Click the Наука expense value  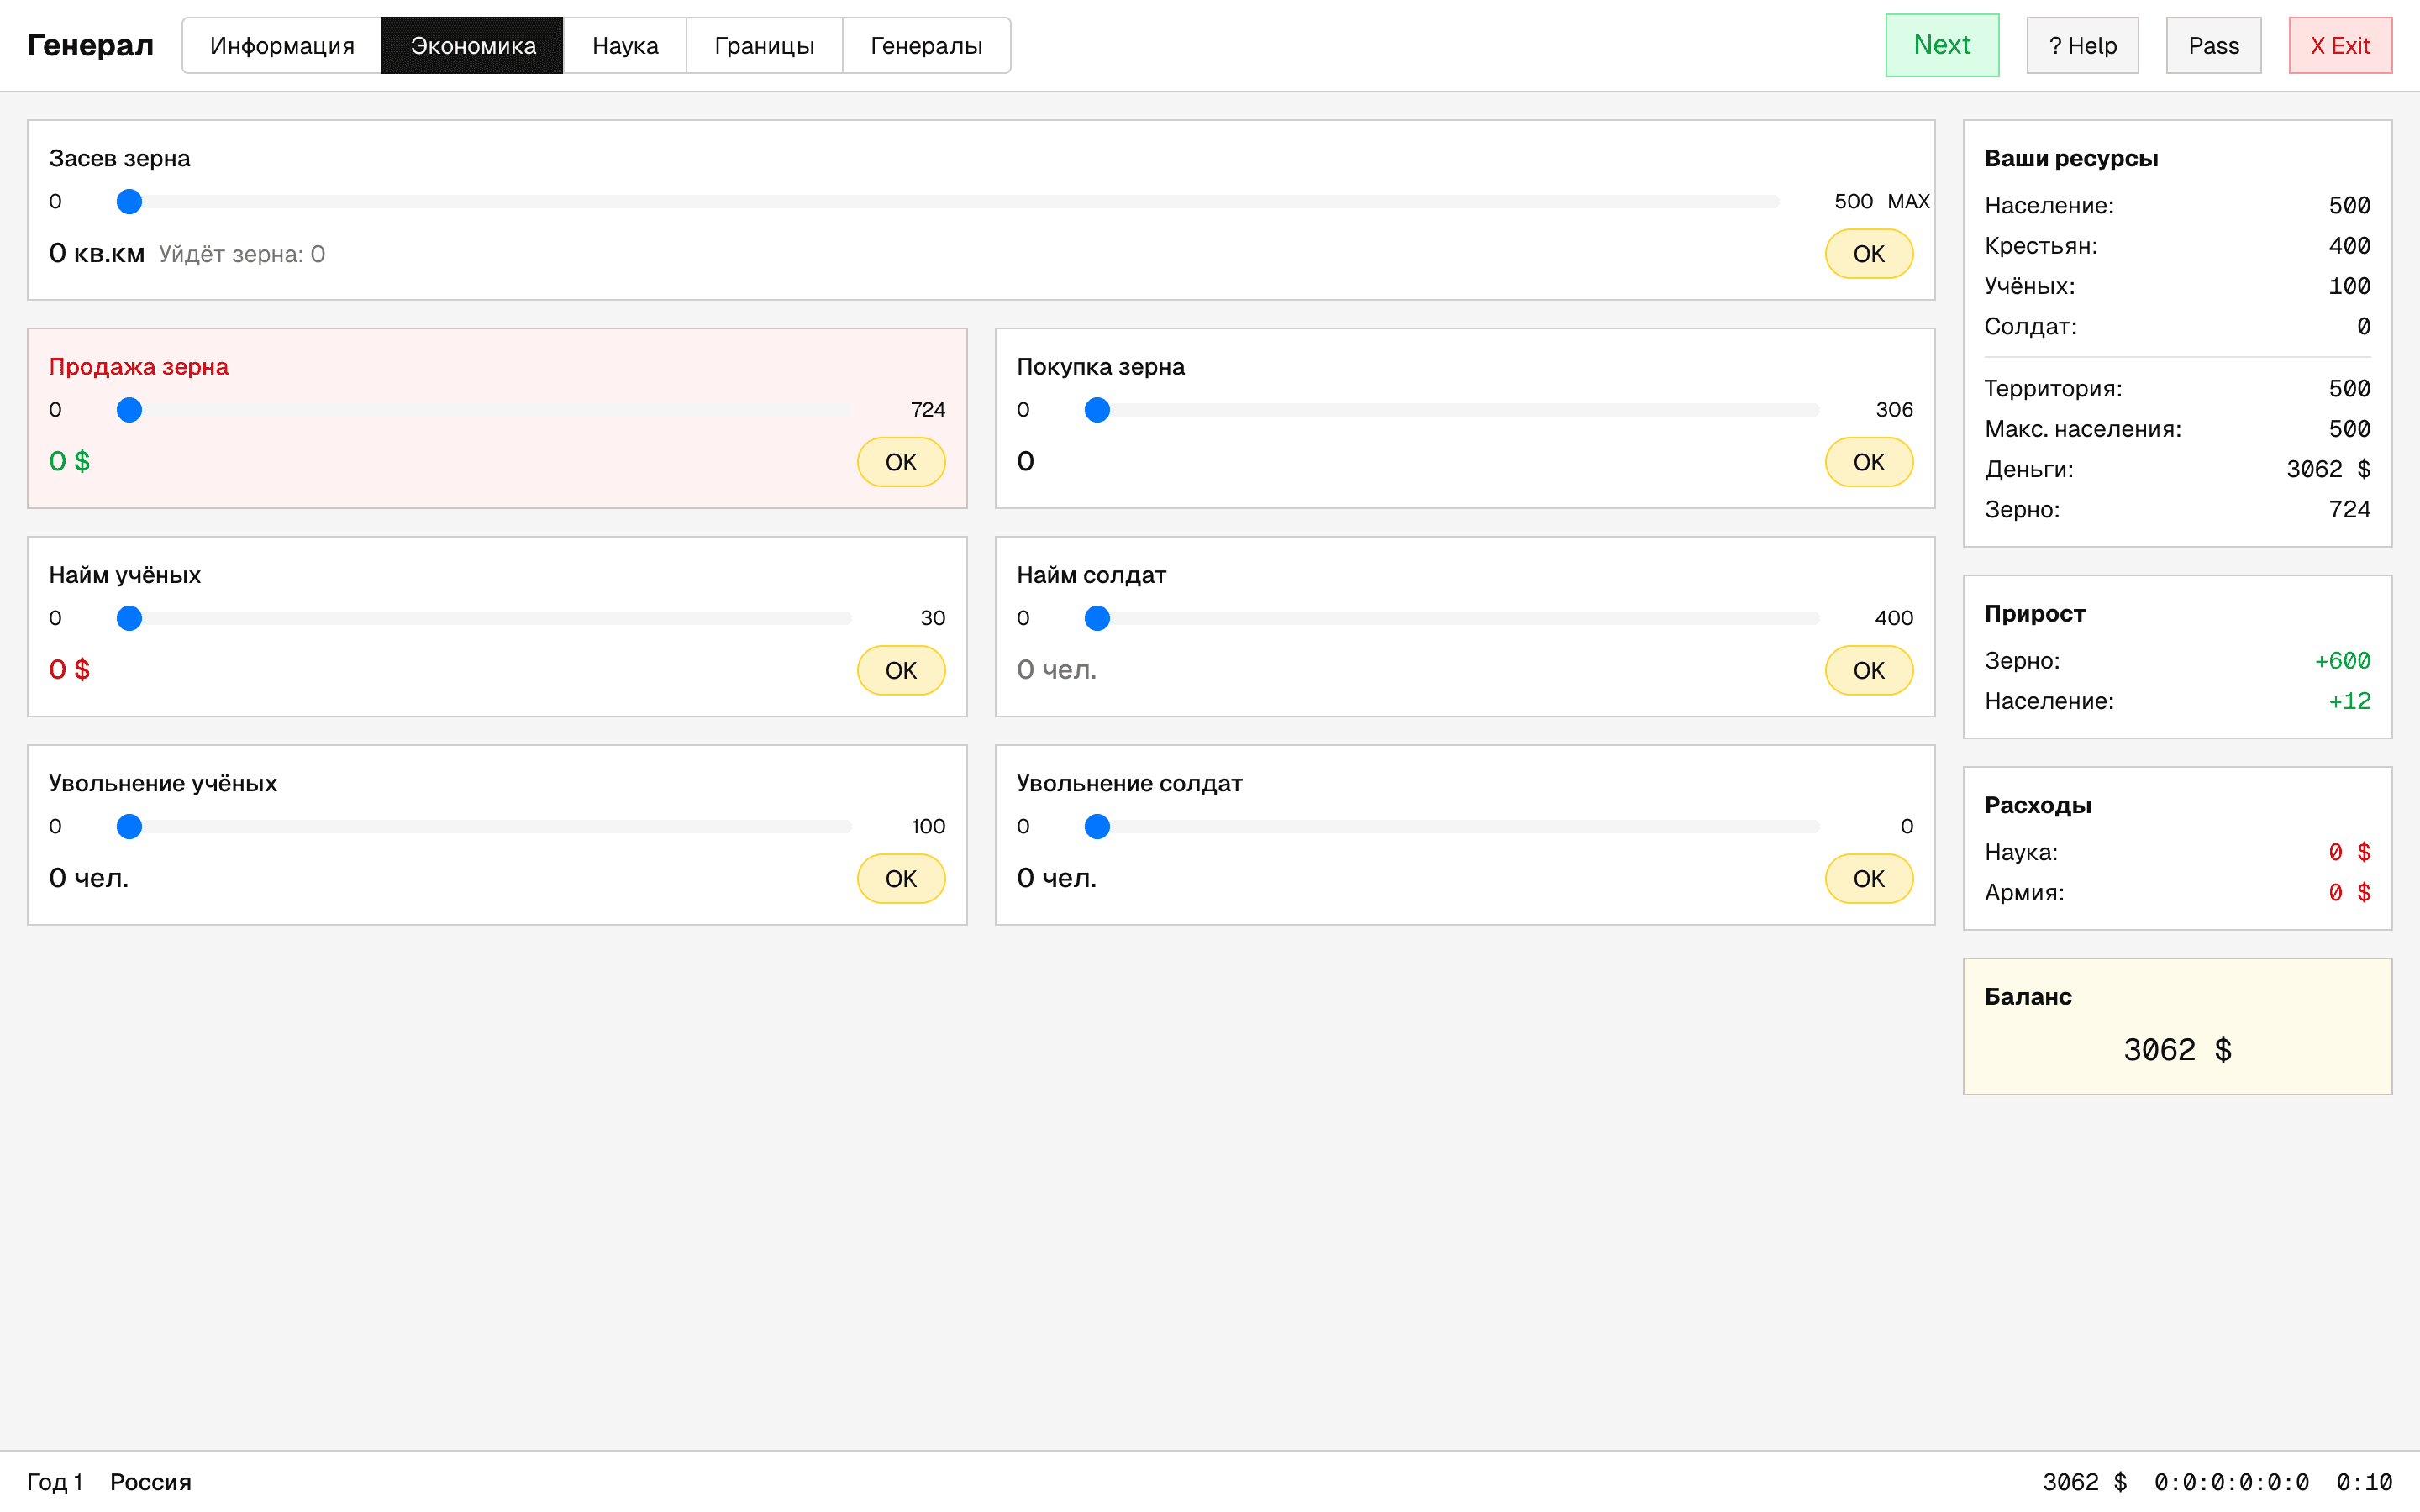coord(2349,852)
